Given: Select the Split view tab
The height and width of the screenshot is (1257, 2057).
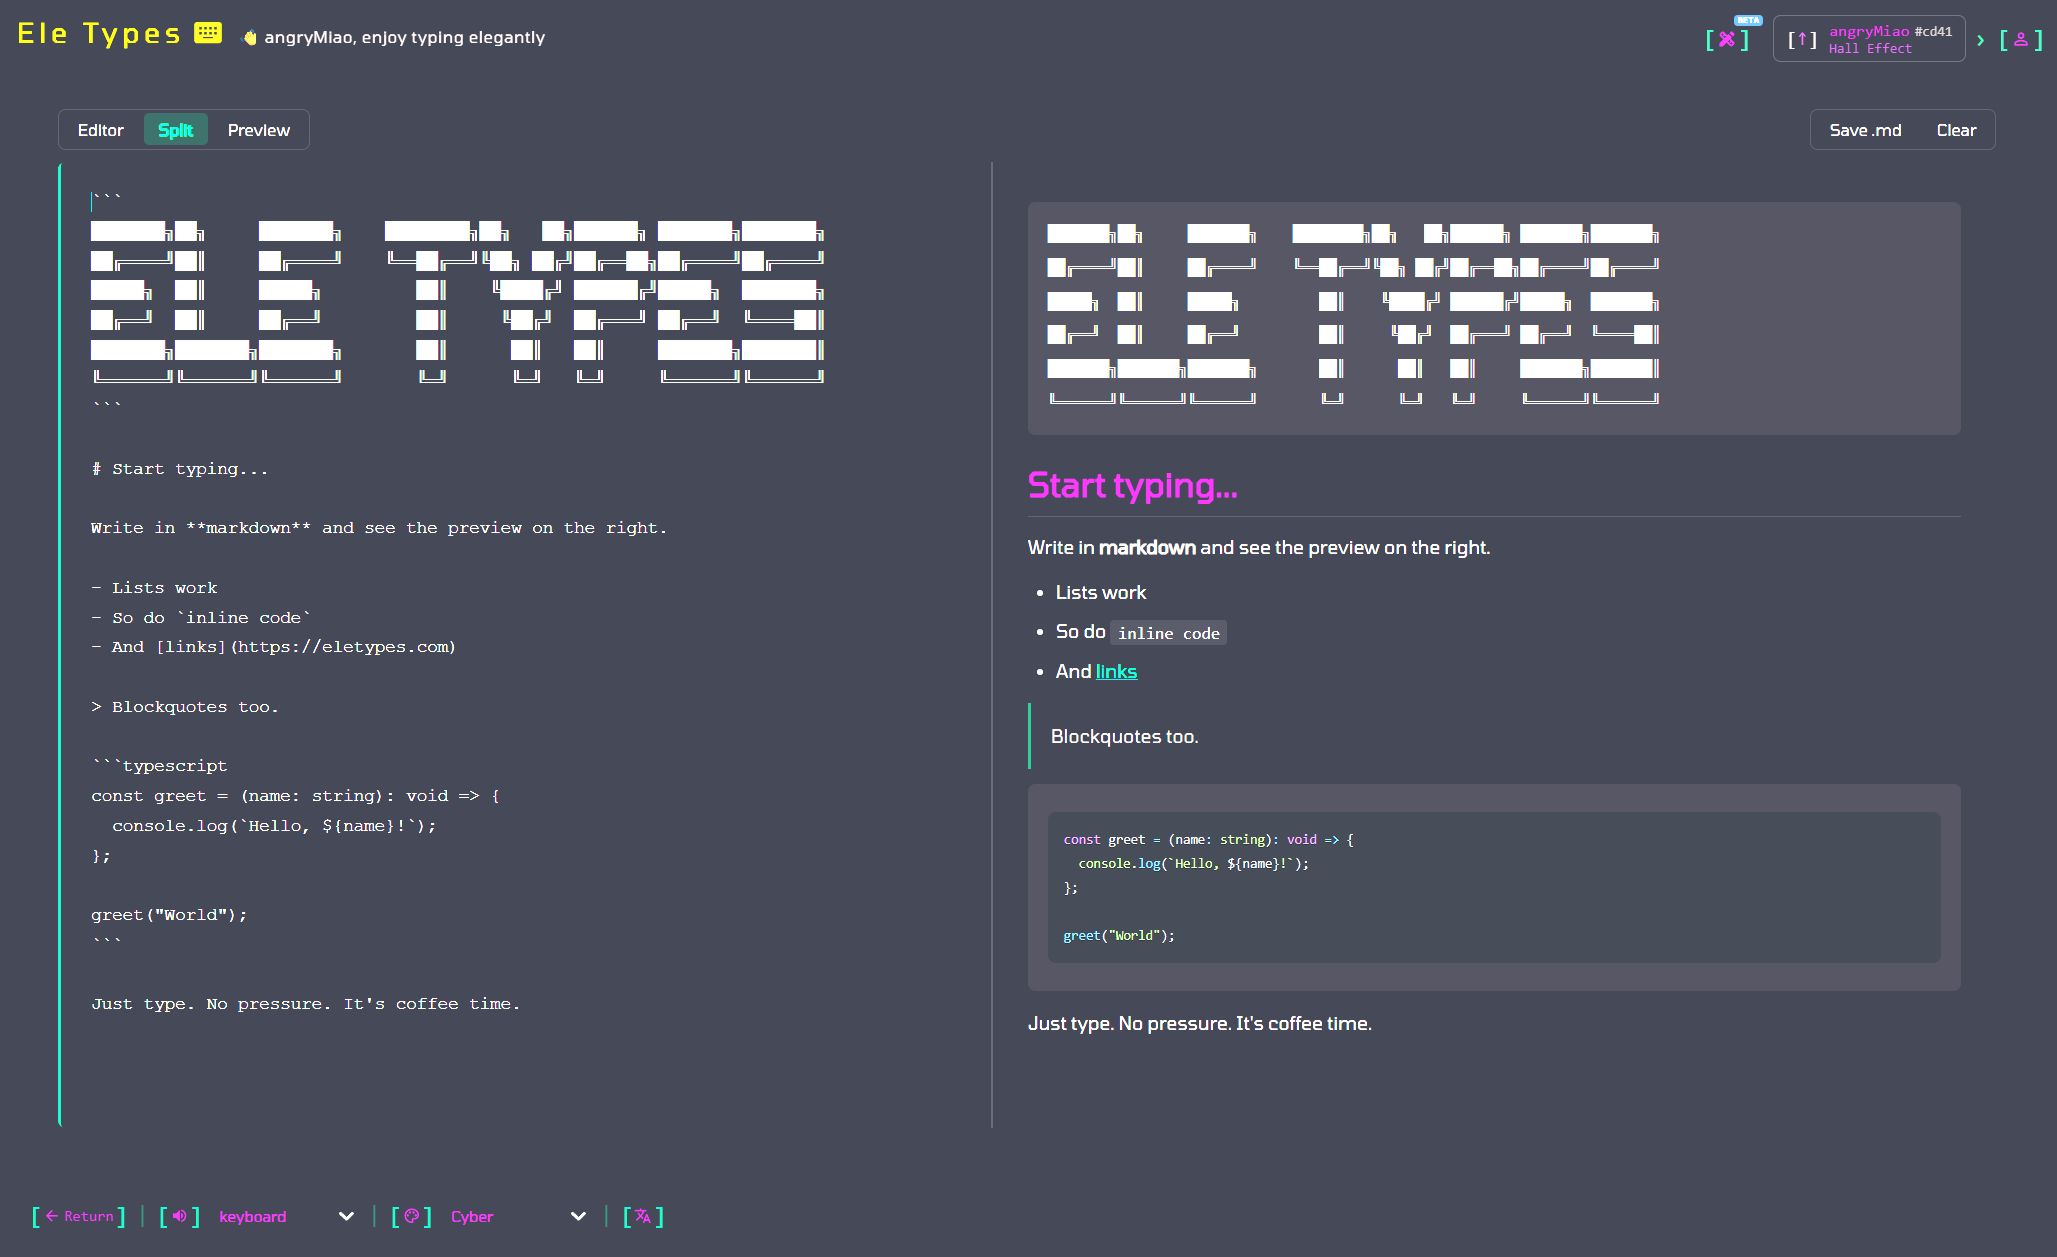Looking at the screenshot, I should pyautogui.click(x=176, y=130).
